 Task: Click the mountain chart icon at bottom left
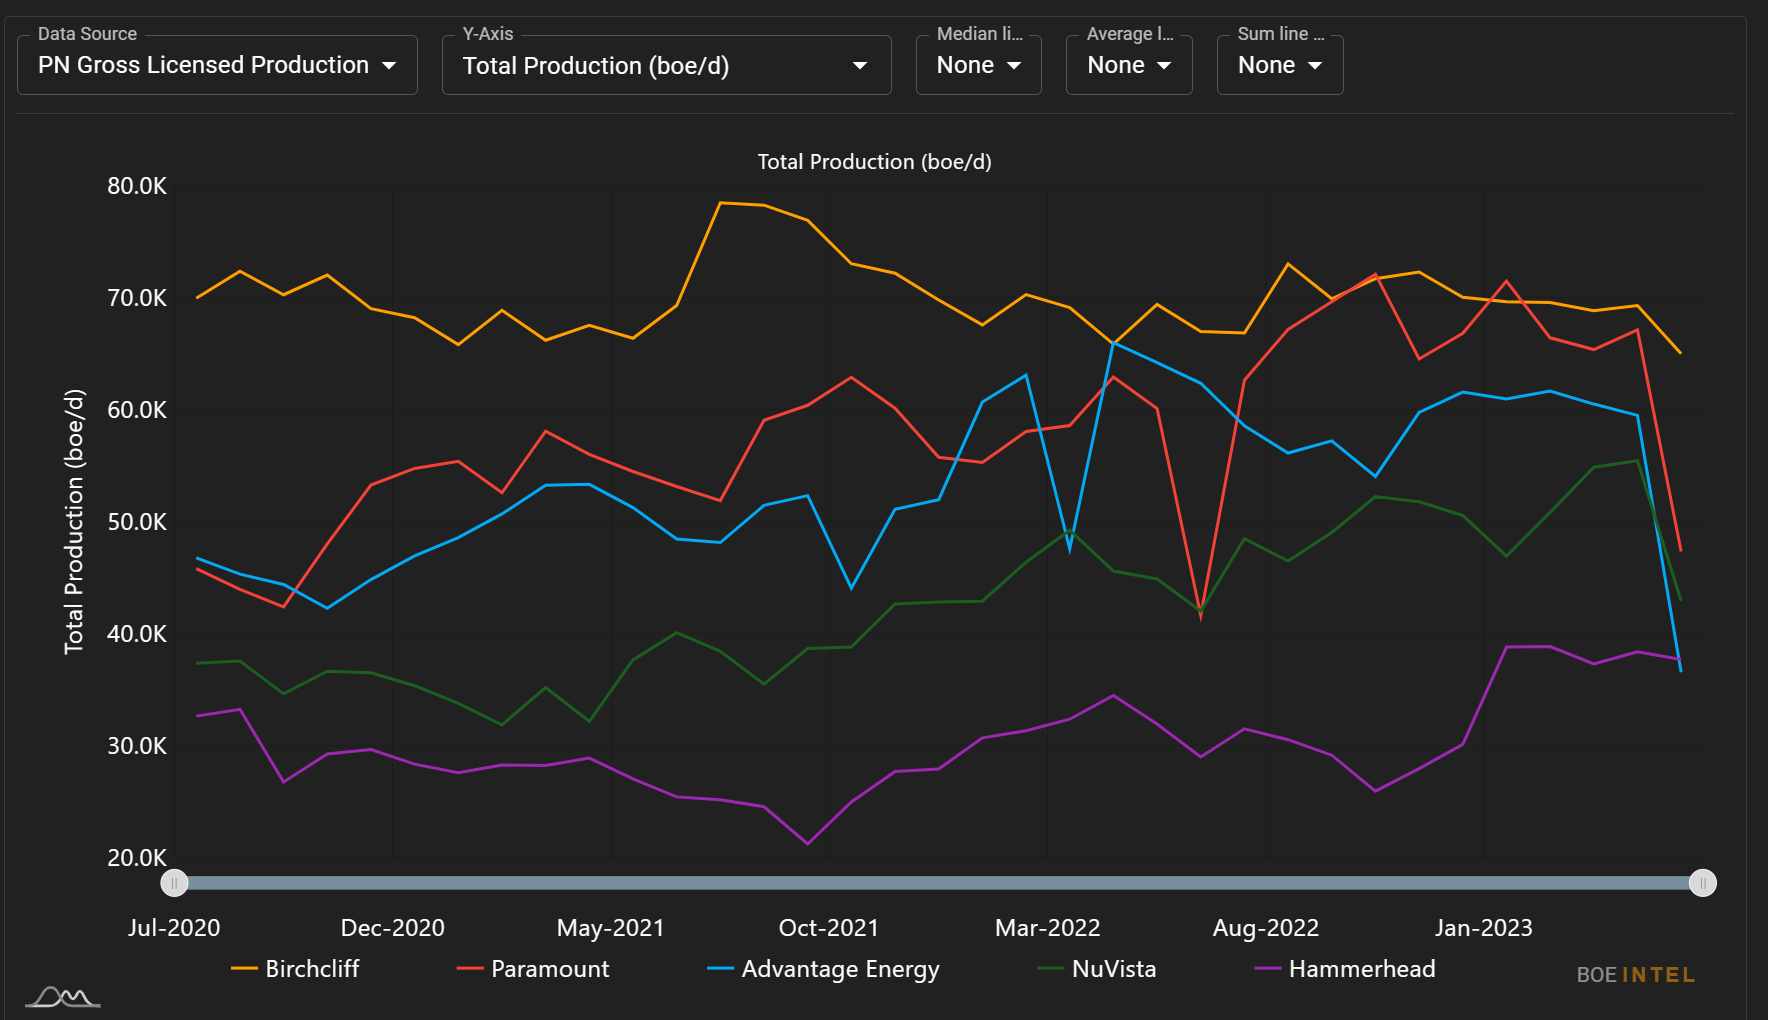pyautogui.click(x=63, y=997)
